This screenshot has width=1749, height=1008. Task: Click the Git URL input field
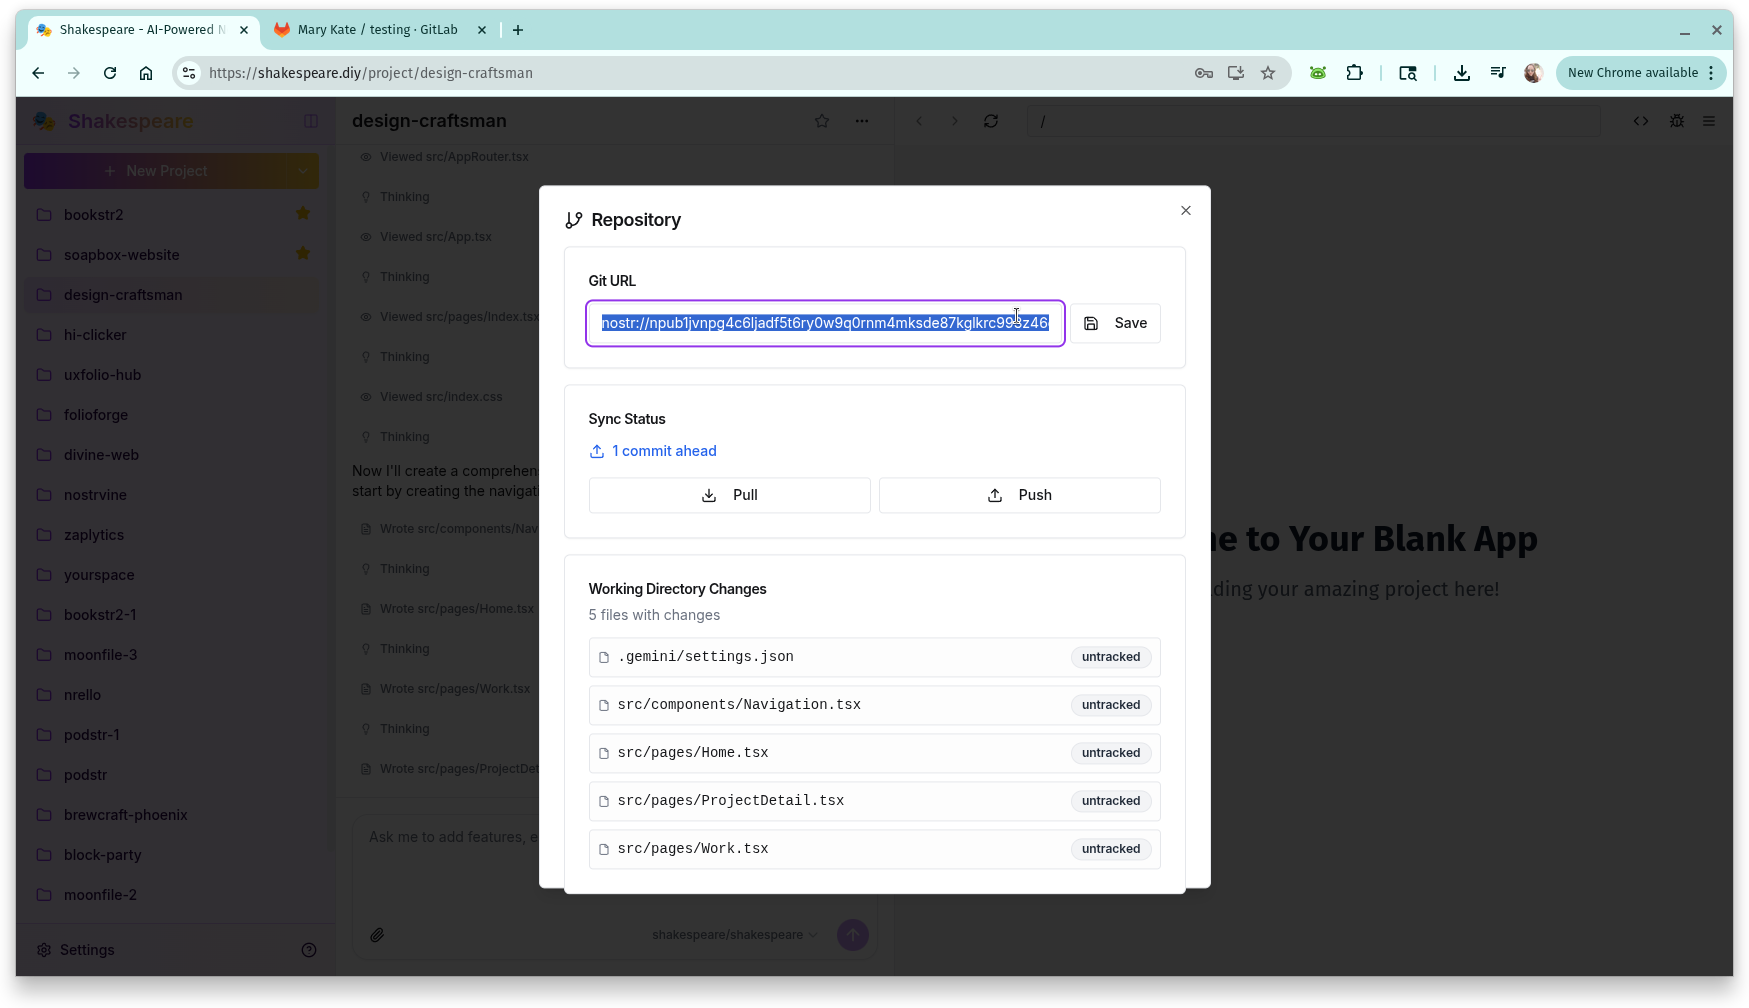[824, 323]
